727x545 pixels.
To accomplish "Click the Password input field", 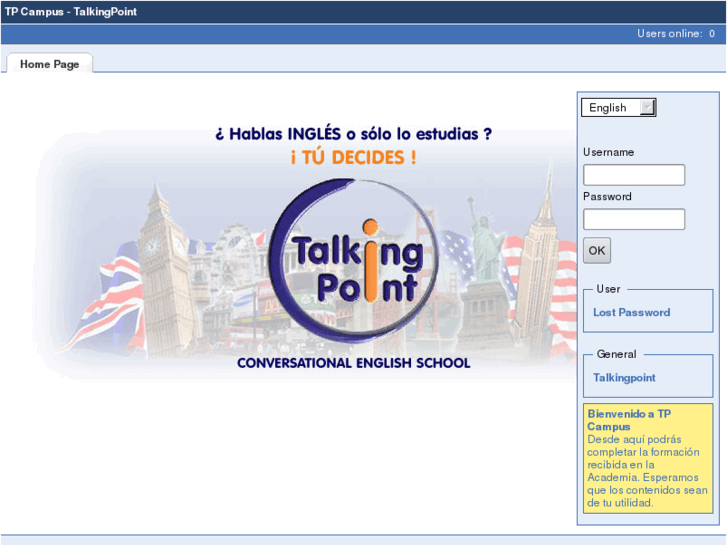I will [634, 219].
